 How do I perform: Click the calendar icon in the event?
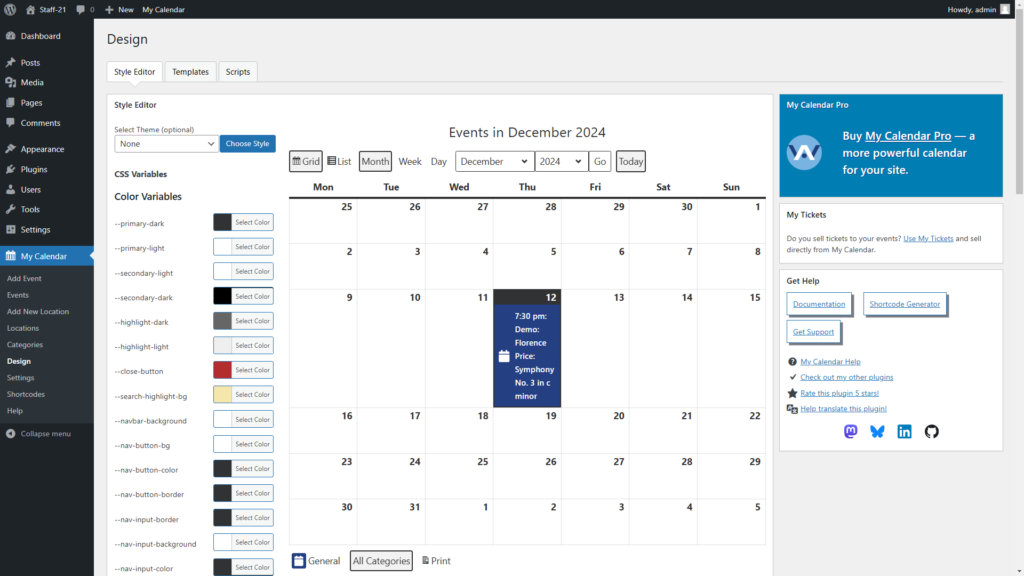504,356
